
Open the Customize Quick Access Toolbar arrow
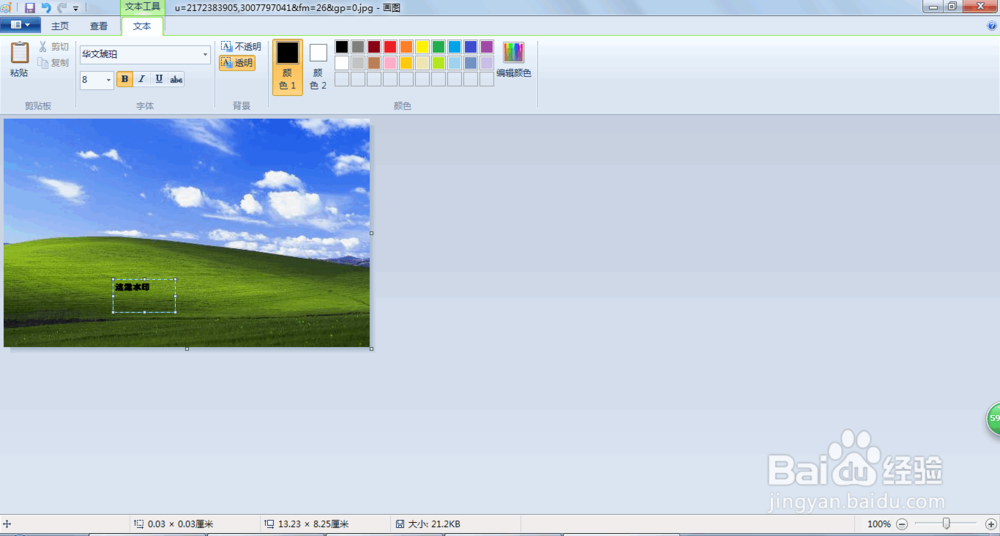[x=76, y=8]
